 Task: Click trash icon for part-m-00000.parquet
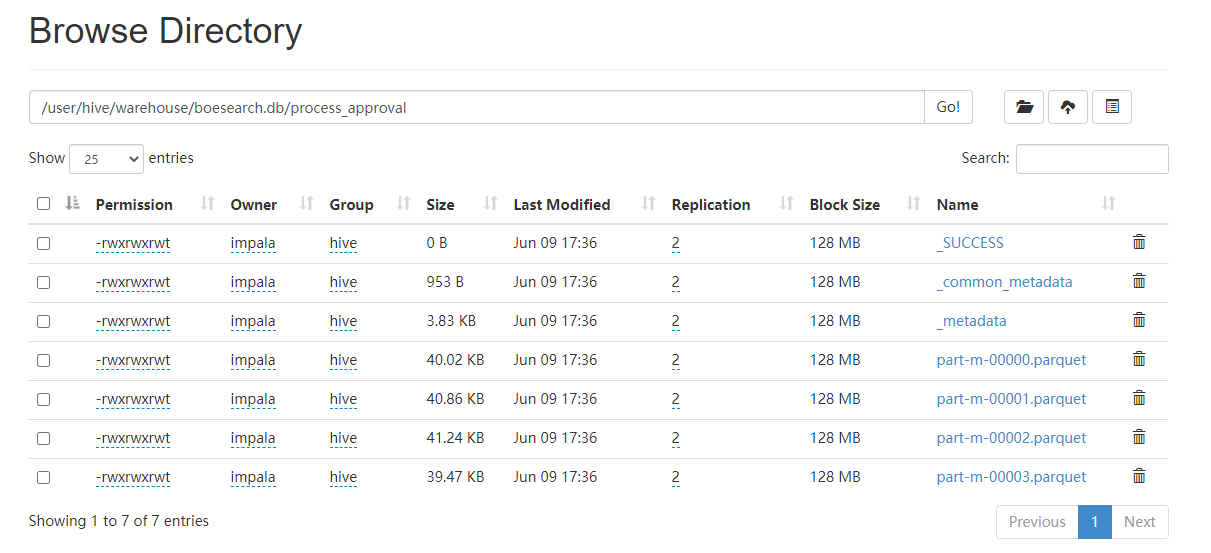[1139, 359]
